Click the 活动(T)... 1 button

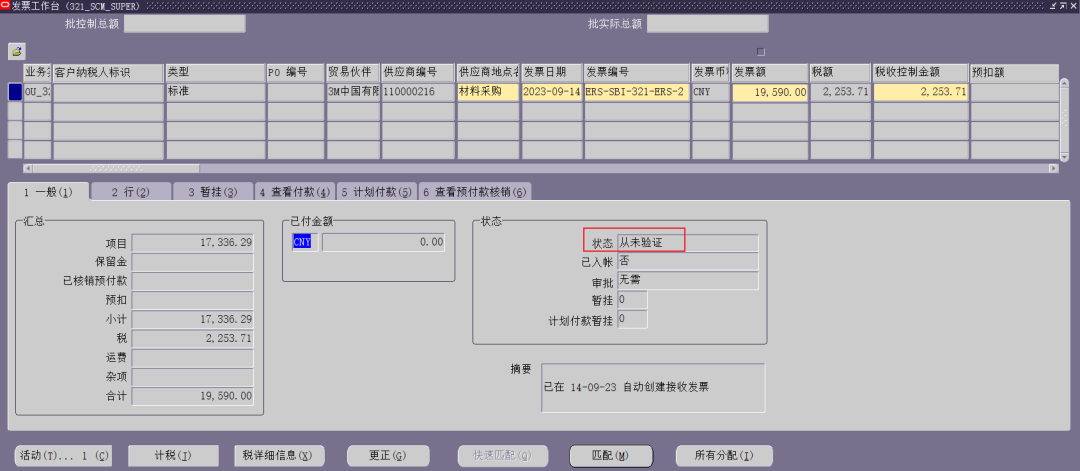coord(63,455)
